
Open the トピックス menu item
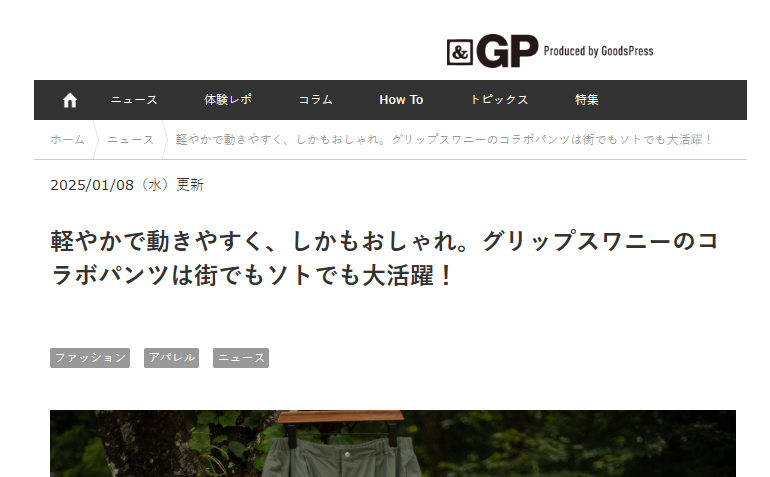(499, 100)
